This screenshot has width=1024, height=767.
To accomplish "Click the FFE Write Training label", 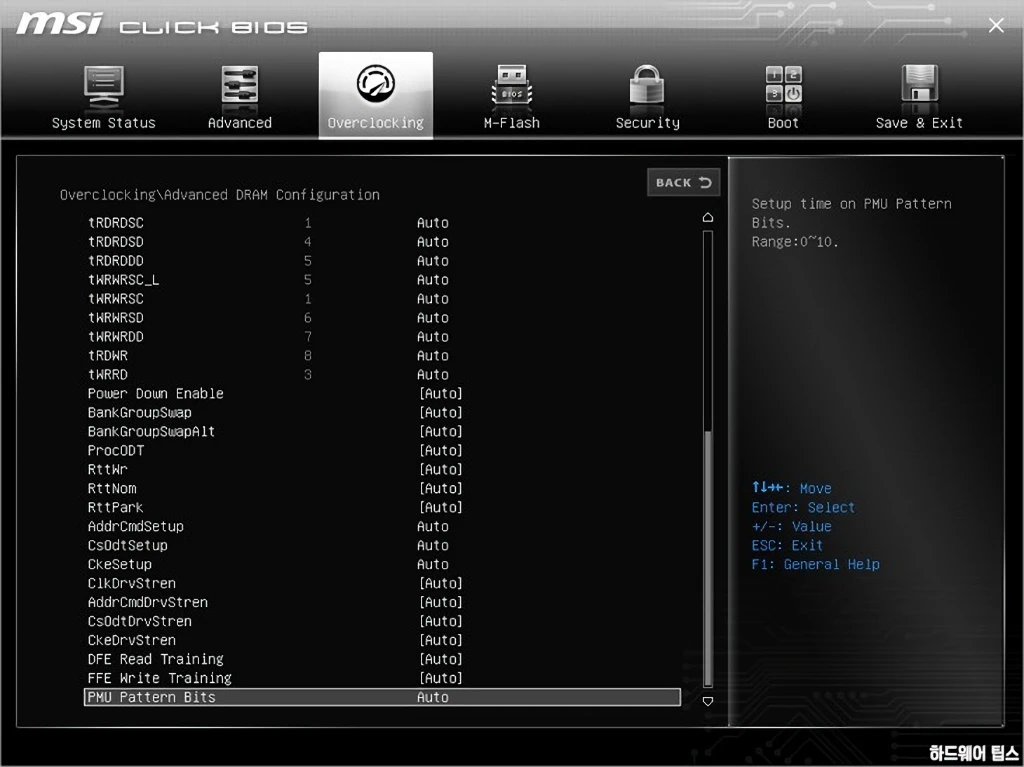I will point(159,677).
